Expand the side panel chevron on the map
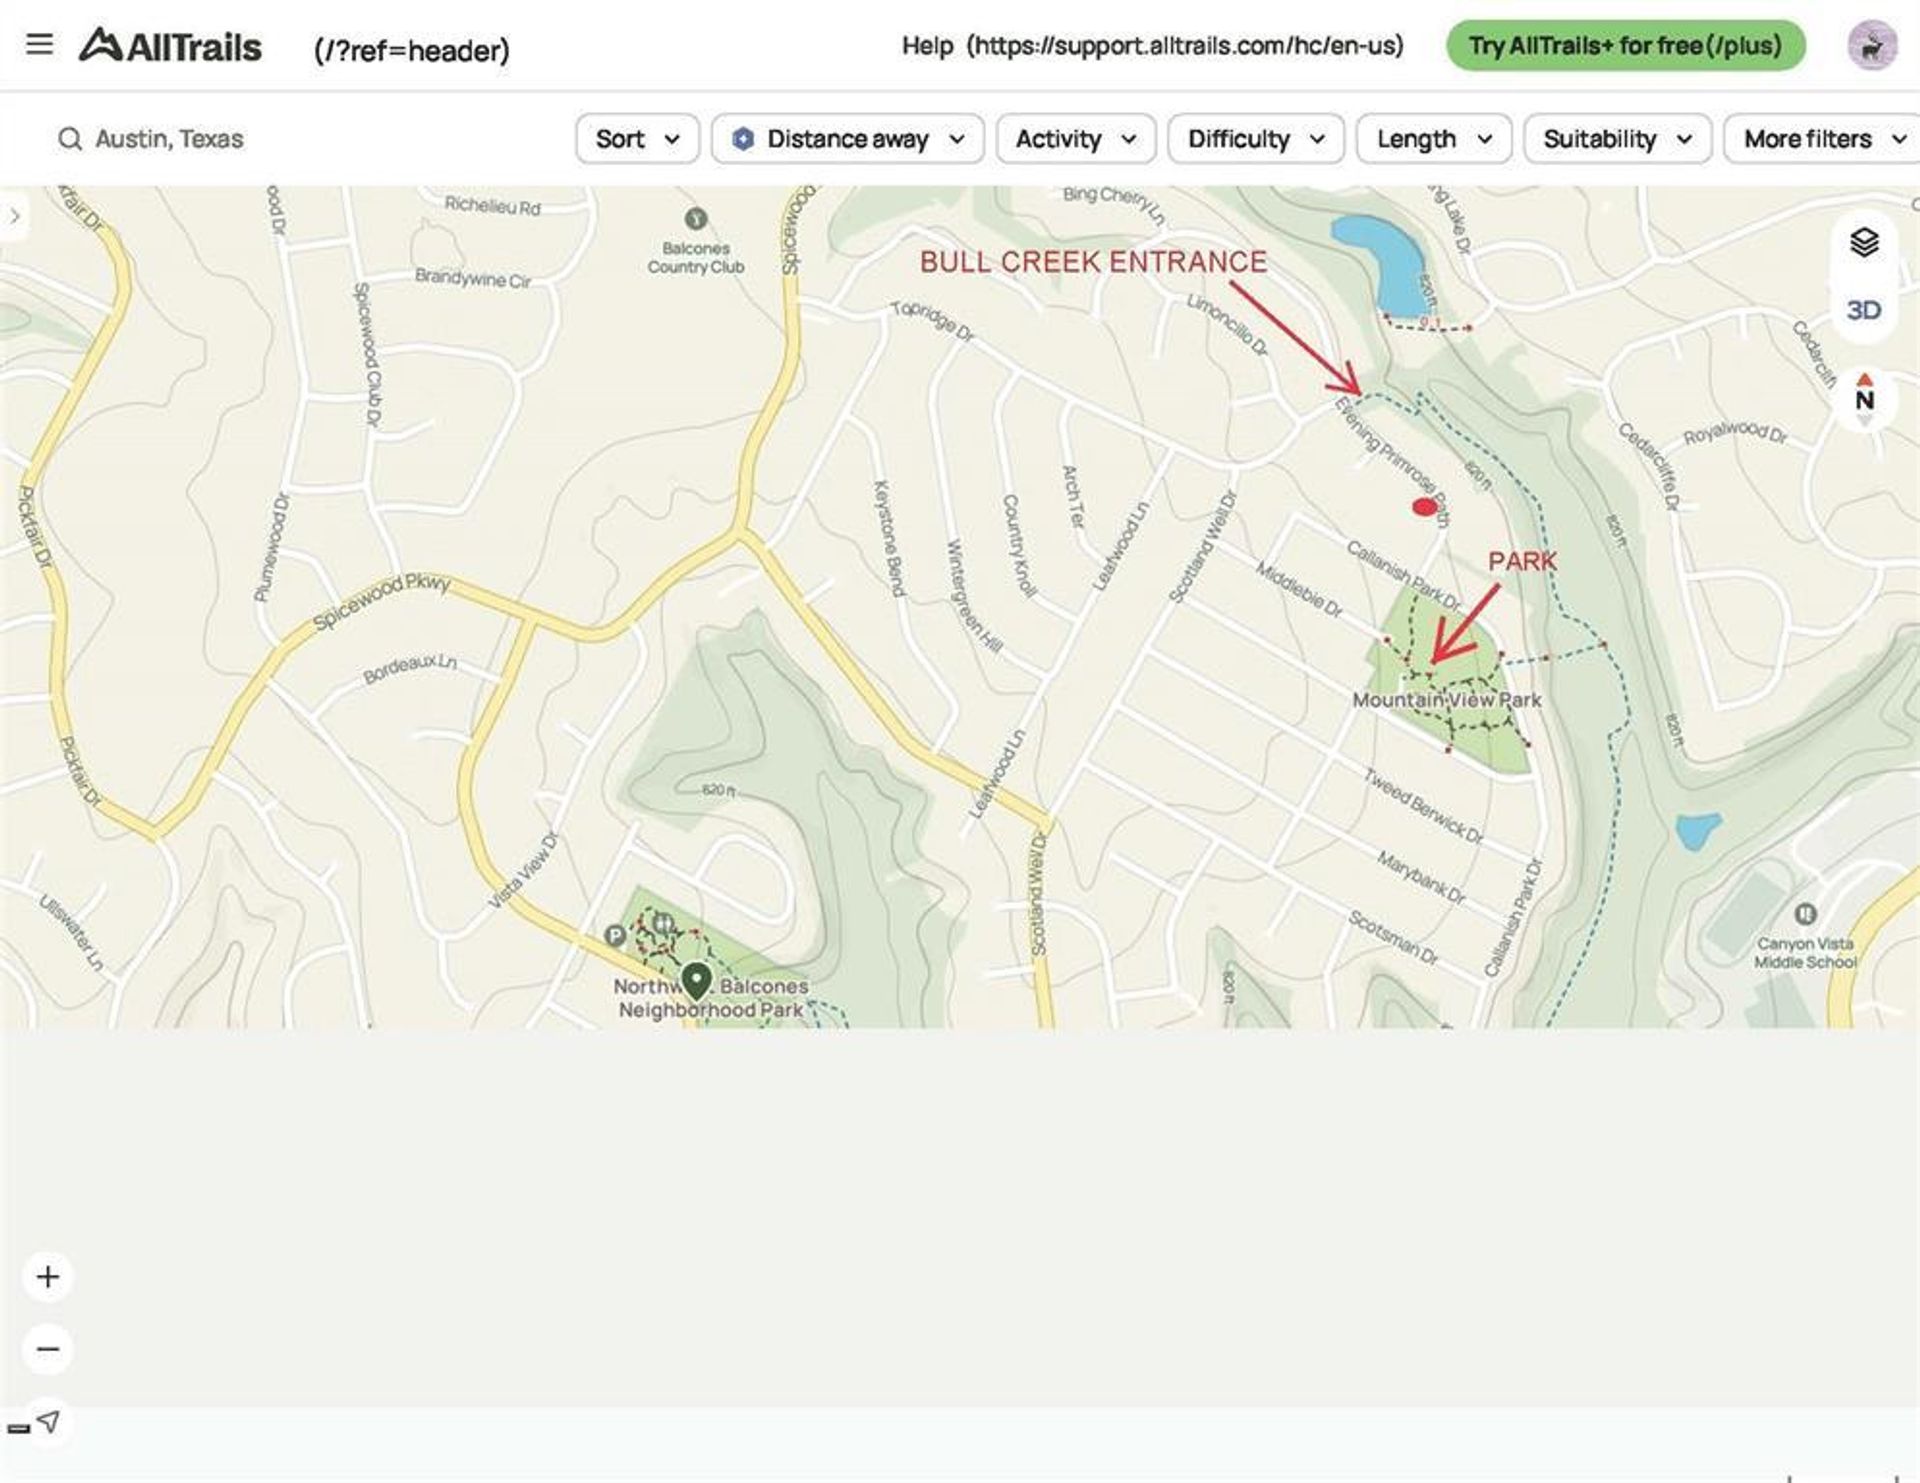The image size is (1920, 1483). (x=14, y=216)
